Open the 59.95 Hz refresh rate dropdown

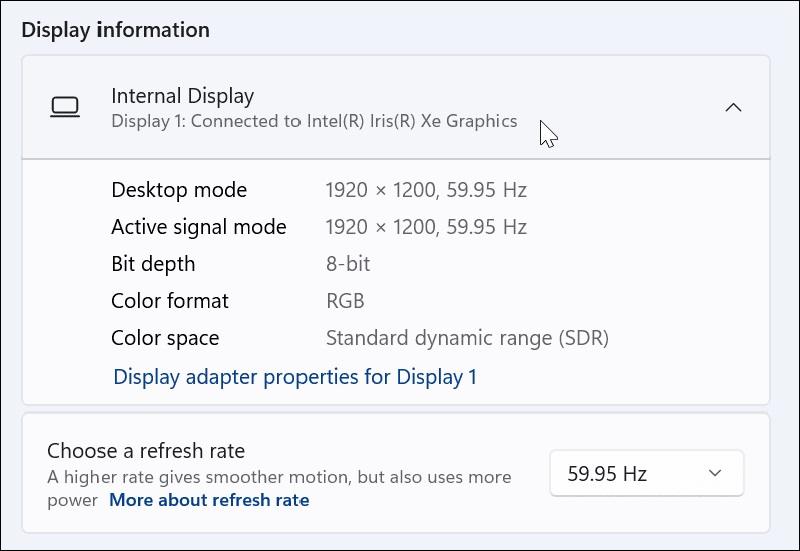tap(646, 474)
